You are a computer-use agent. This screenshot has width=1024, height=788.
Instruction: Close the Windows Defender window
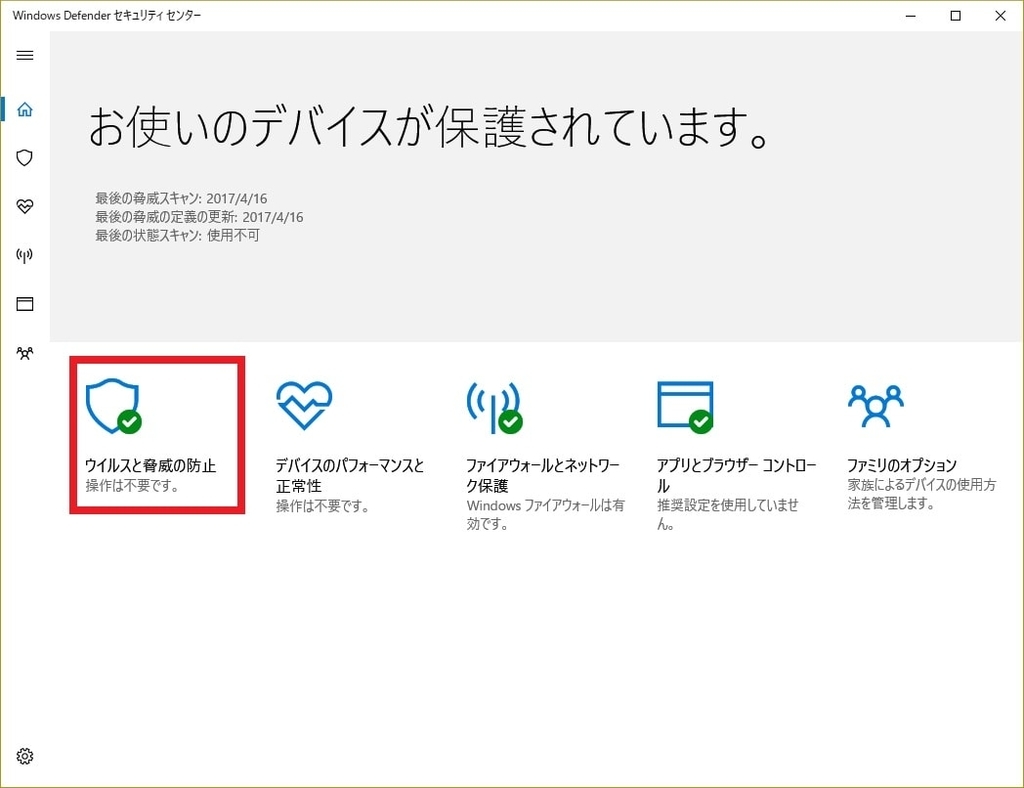pyautogui.click(x=1000, y=16)
